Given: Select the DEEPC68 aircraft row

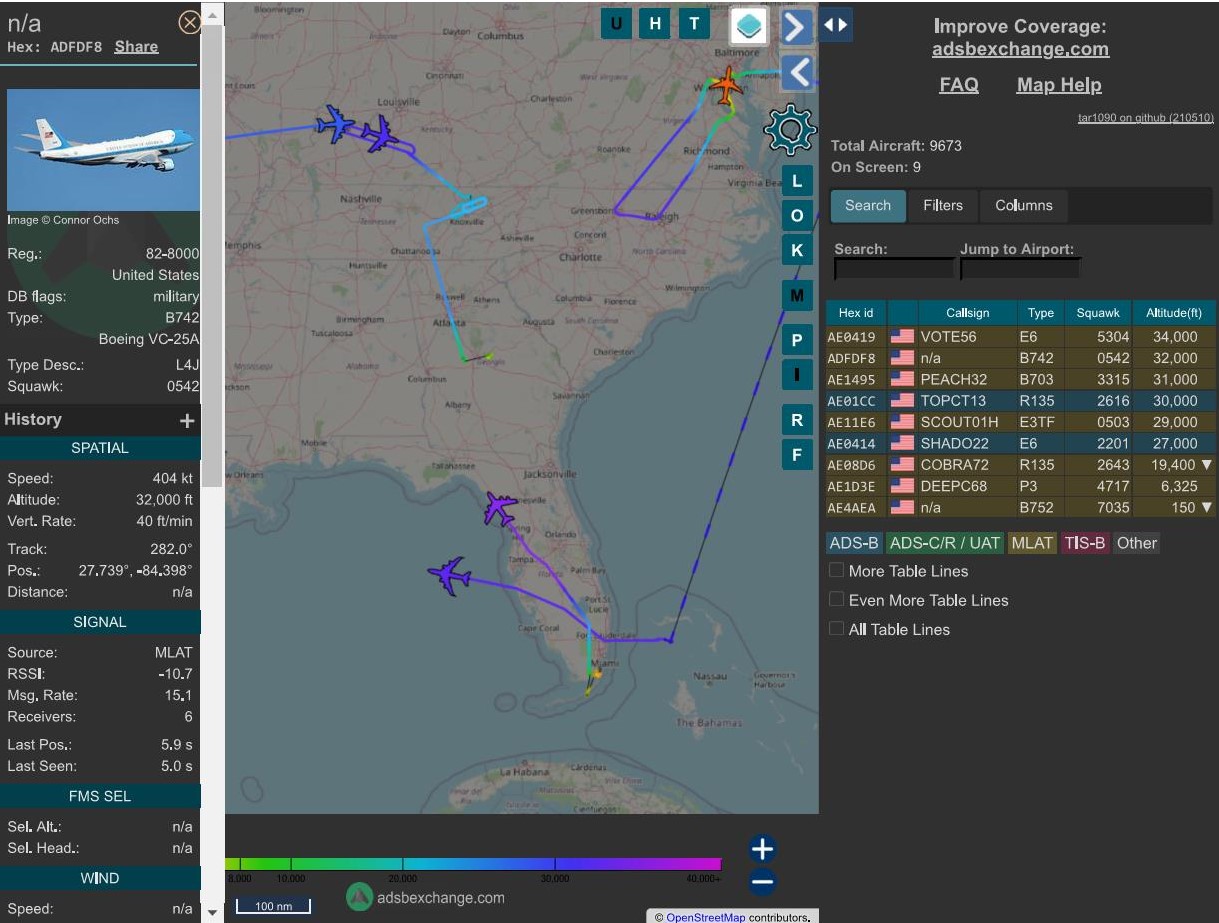Looking at the screenshot, I should (1021, 486).
